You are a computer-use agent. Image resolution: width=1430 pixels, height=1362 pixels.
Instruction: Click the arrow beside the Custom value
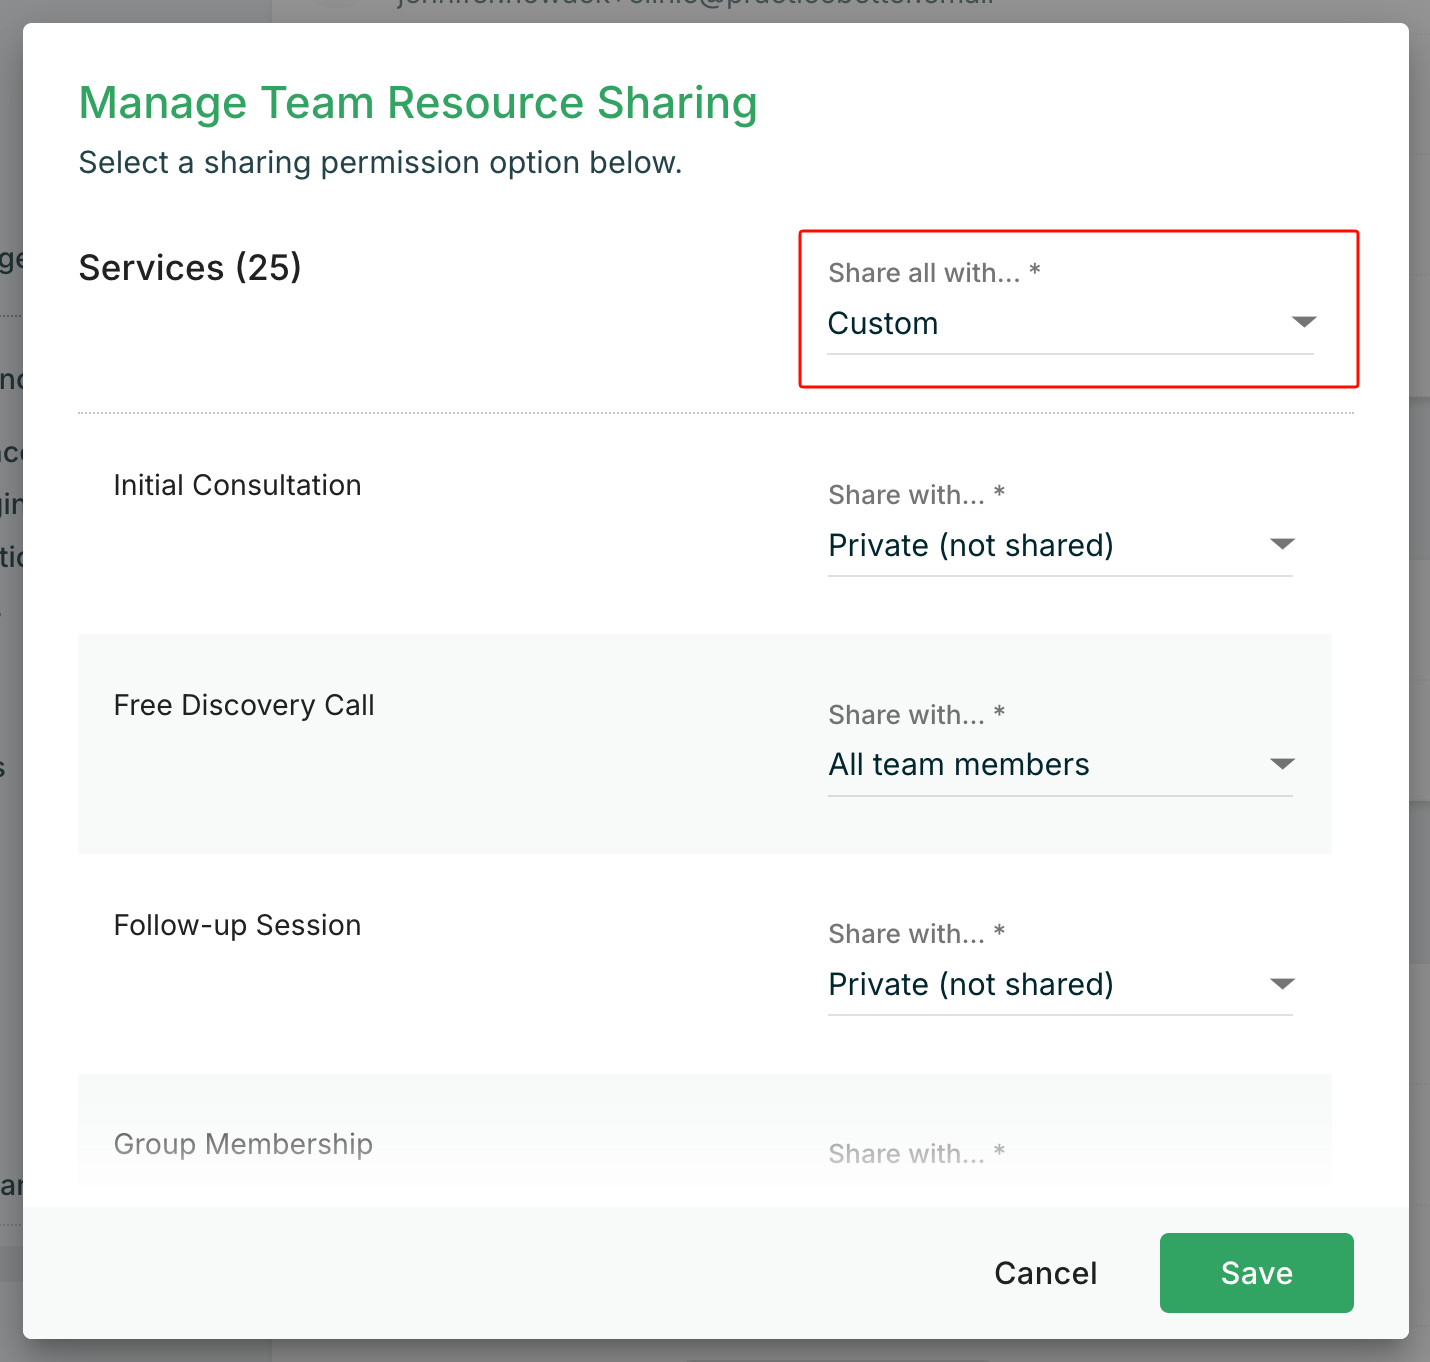tap(1303, 322)
